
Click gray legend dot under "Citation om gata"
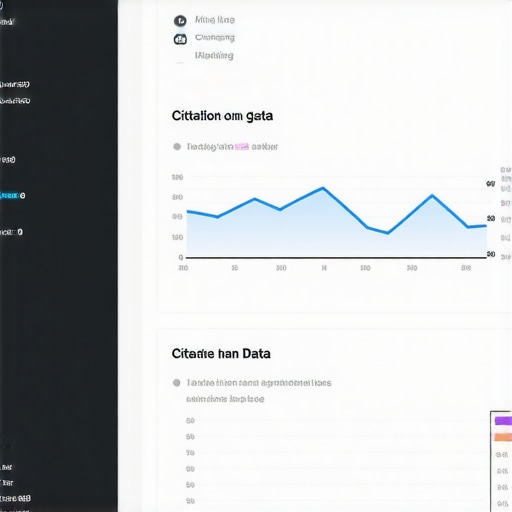[177, 147]
